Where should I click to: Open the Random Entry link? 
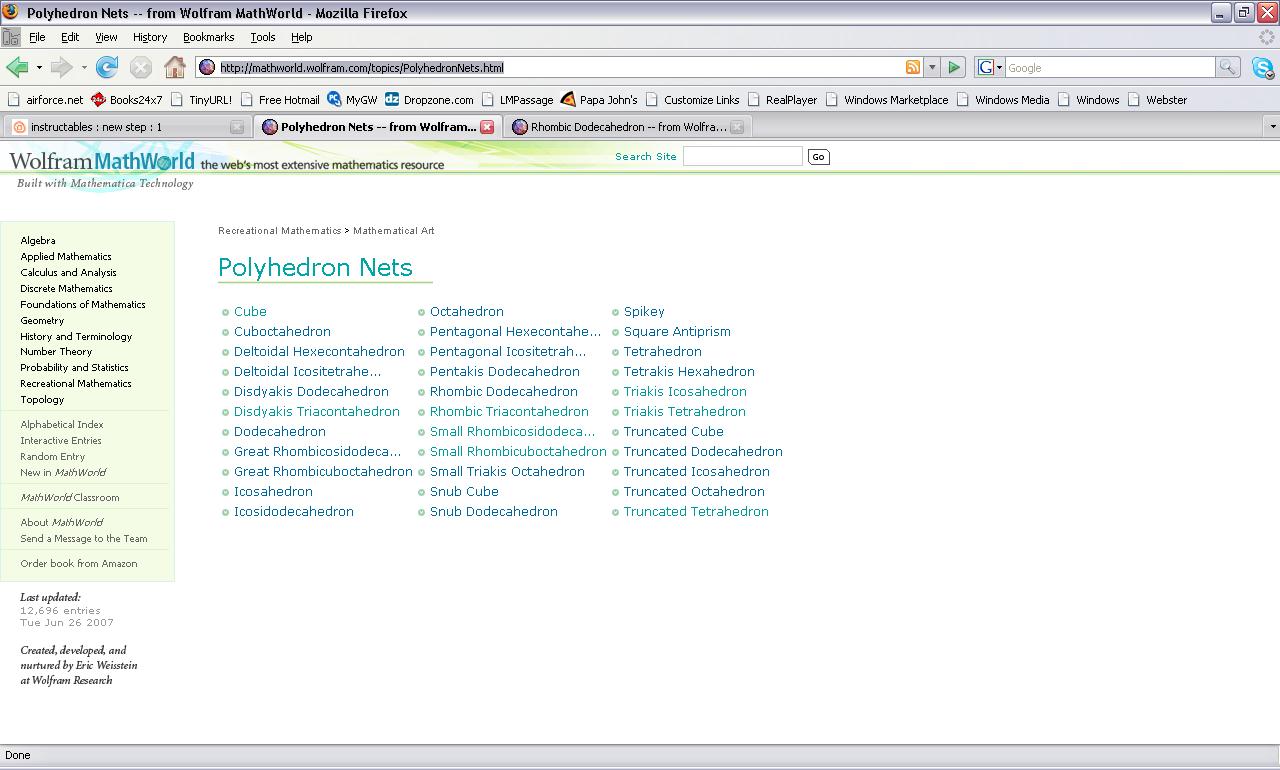[x=53, y=457]
